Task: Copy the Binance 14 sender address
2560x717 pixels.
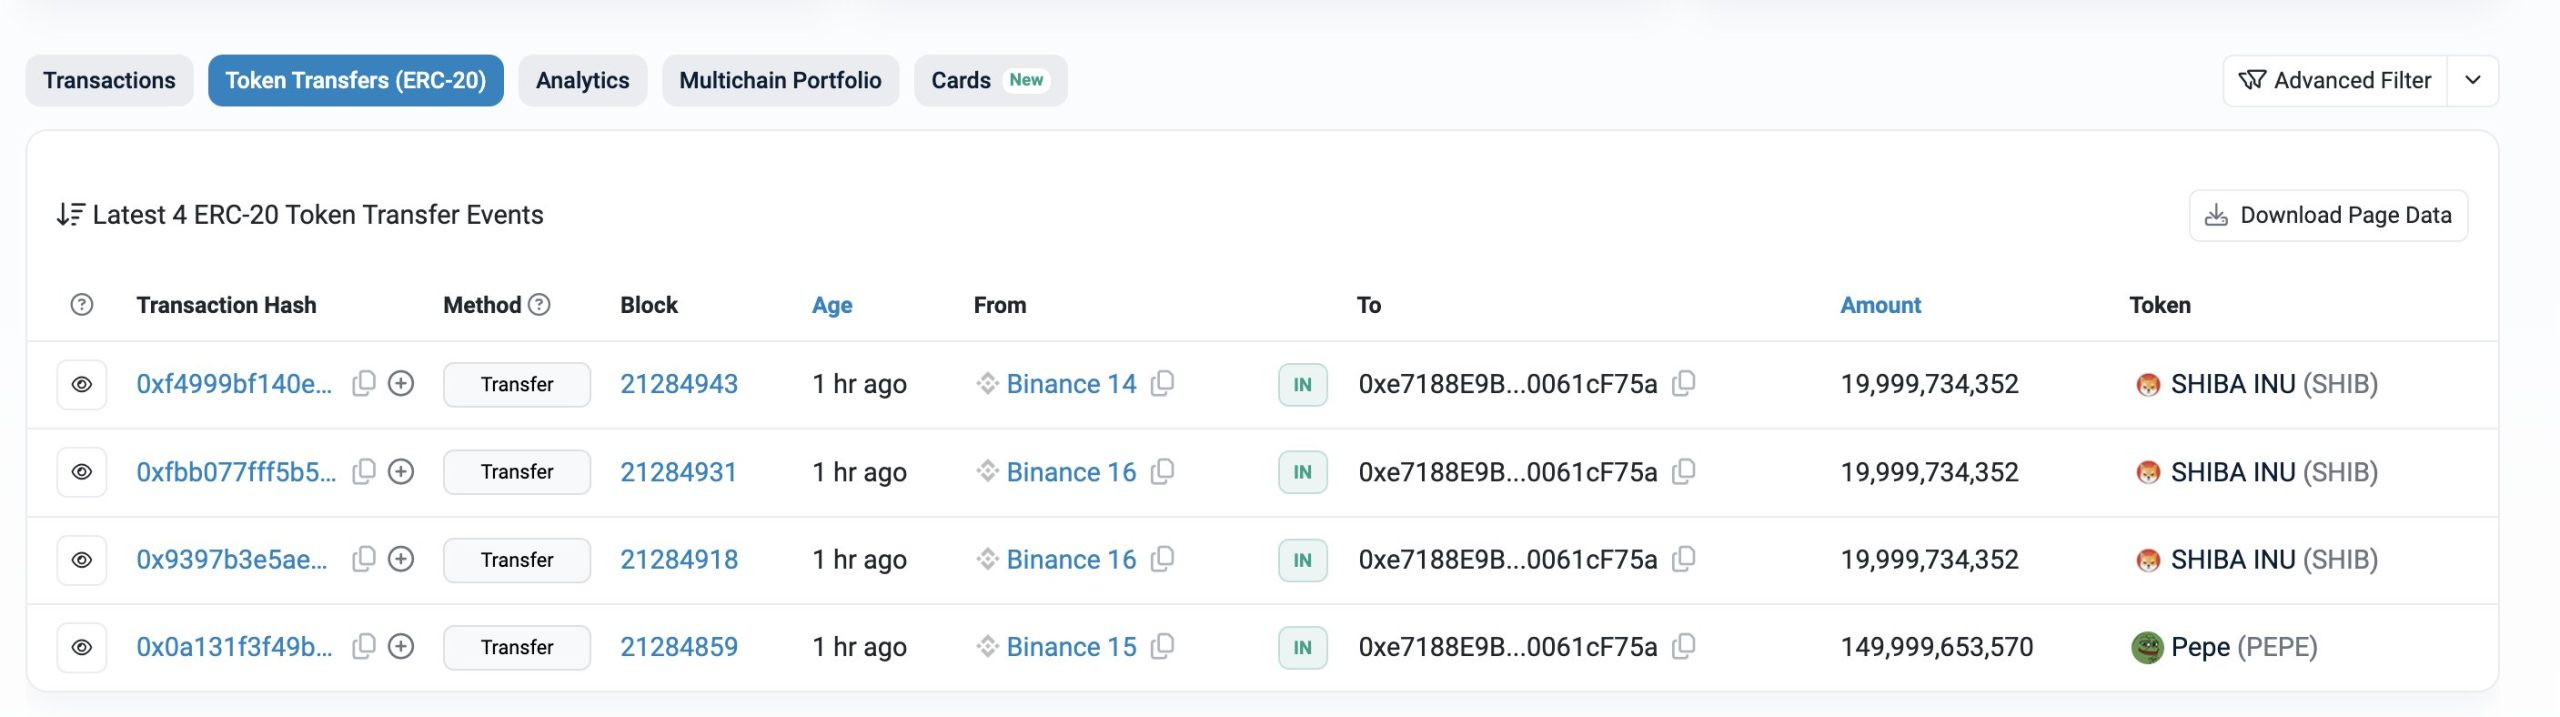Action: (x=1162, y=384)
